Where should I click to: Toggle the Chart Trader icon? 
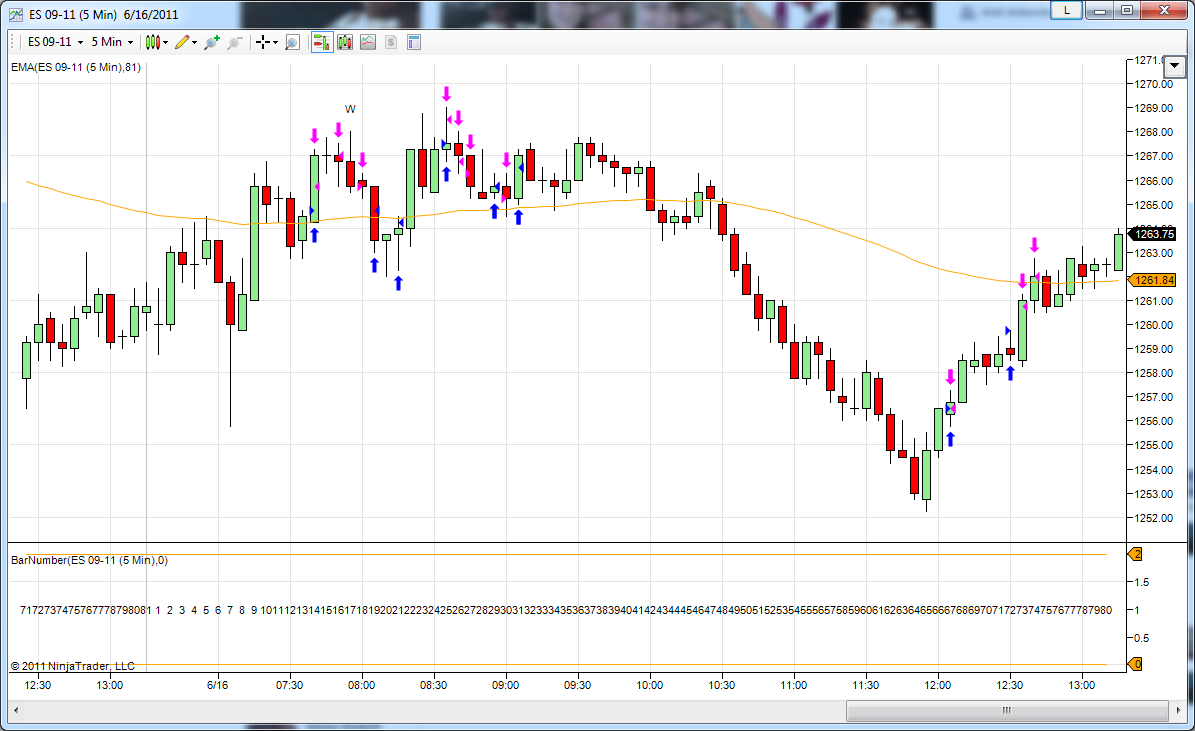coord(322,42)
